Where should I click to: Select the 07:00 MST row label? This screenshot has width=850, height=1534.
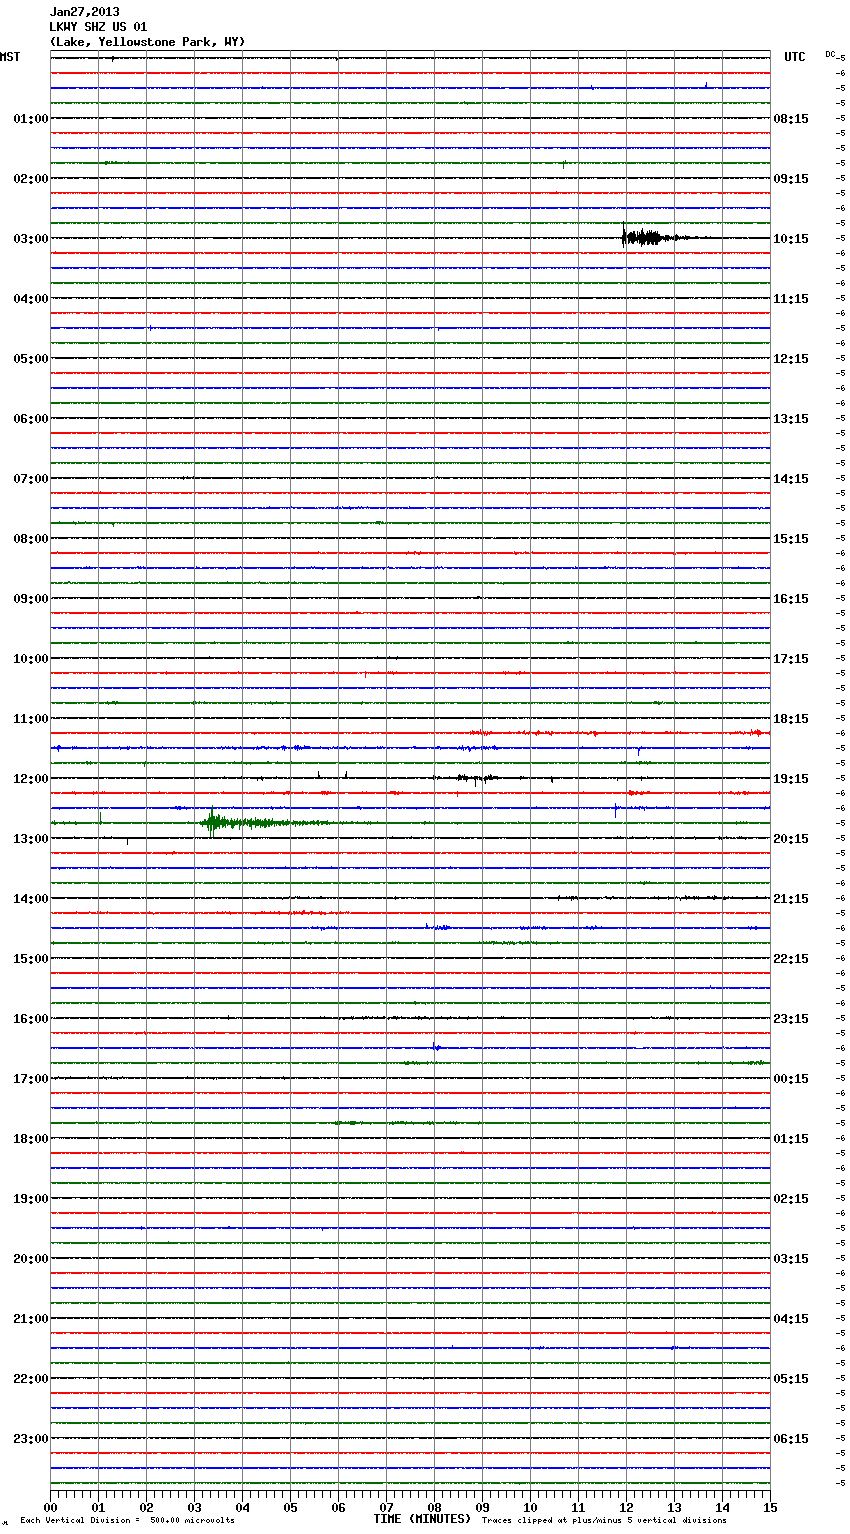30,479
